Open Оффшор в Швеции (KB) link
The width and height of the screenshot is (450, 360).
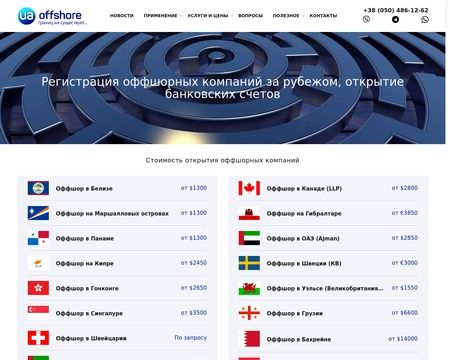coord(304,263)
